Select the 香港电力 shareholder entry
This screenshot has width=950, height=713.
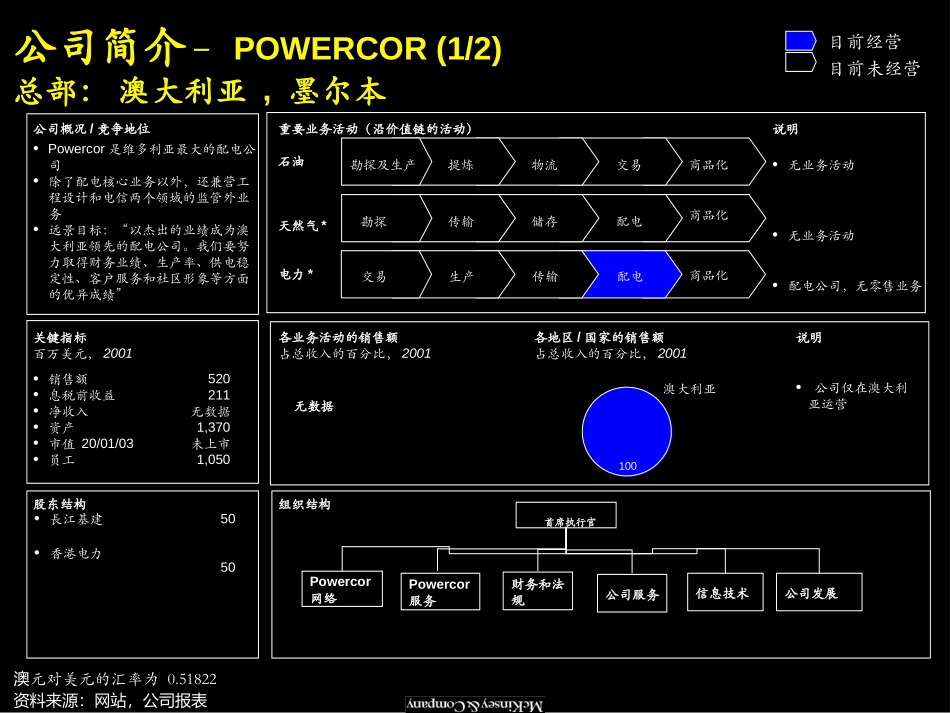coord(76,553)
